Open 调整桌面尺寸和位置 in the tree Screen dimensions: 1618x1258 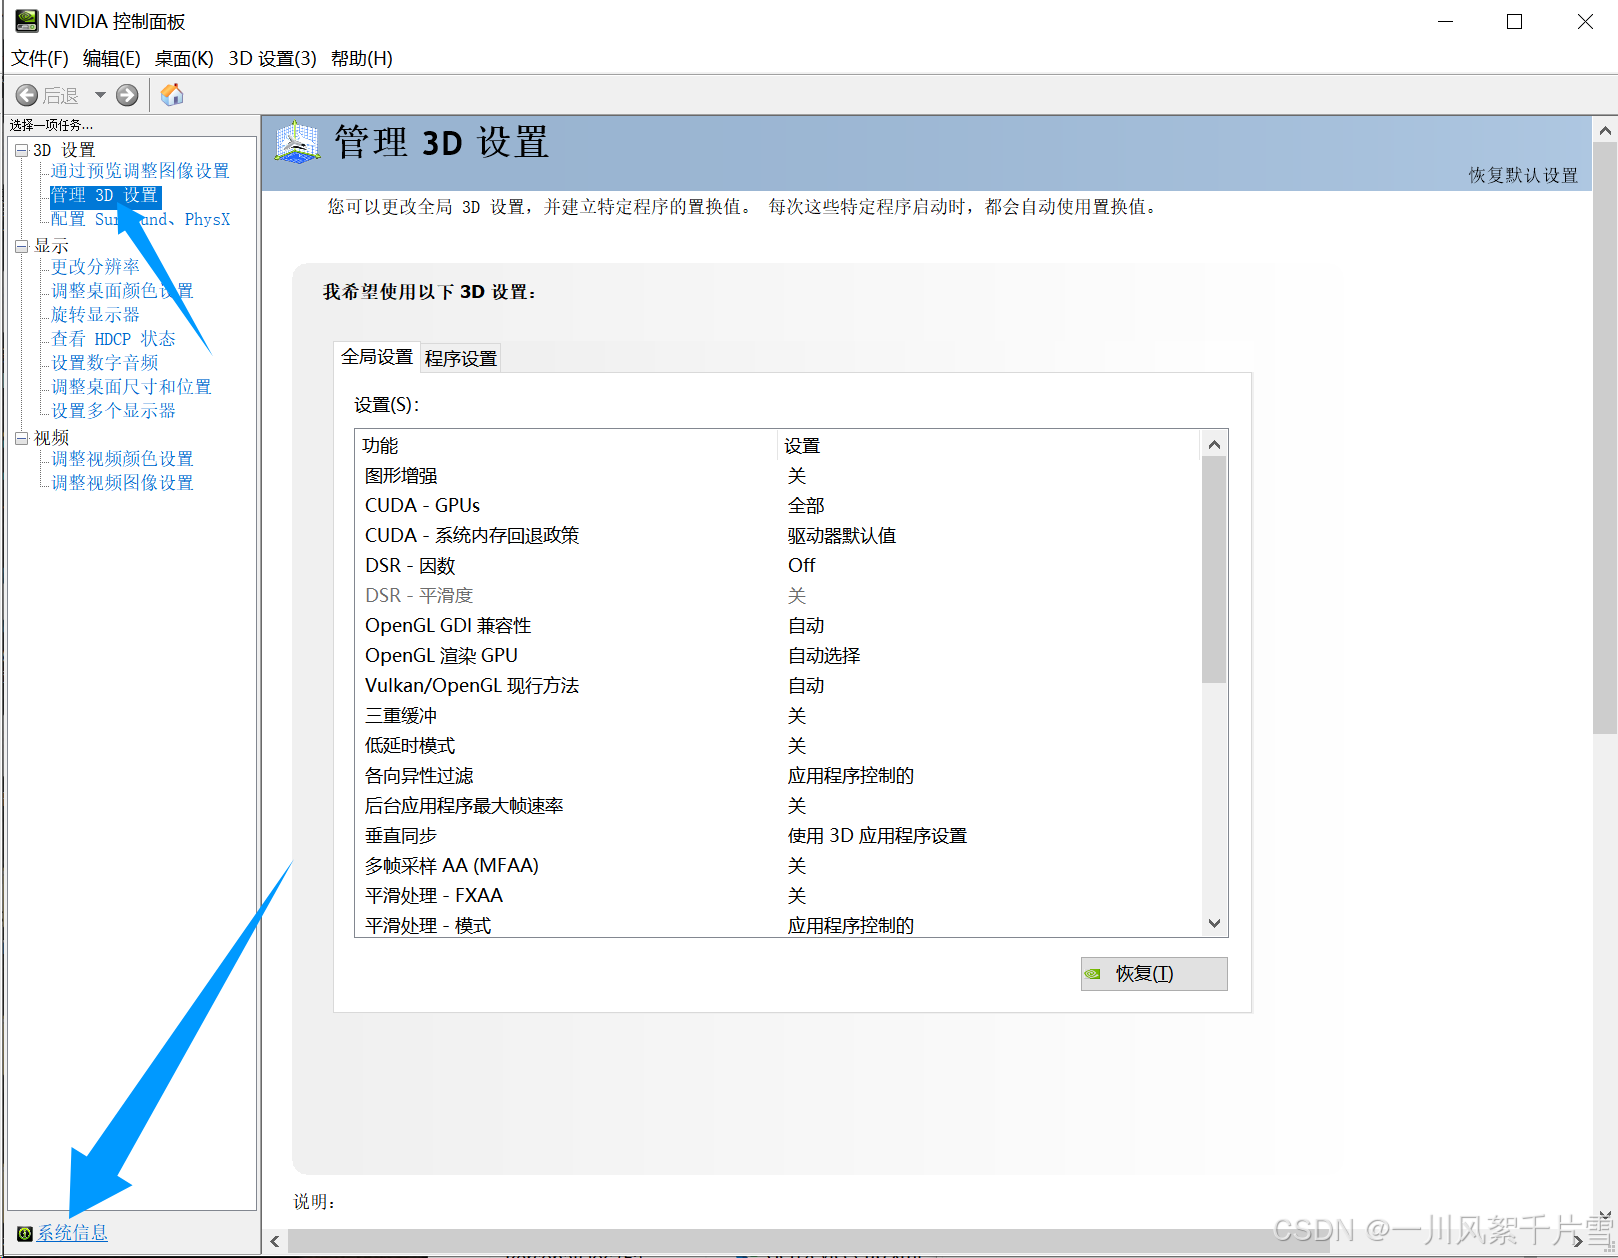[x=131, y=387]
